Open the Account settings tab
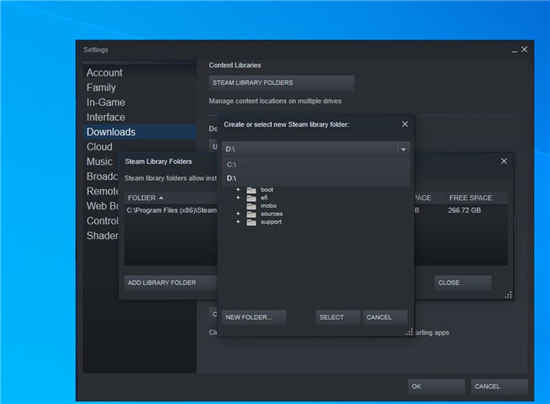 (105, 73)
